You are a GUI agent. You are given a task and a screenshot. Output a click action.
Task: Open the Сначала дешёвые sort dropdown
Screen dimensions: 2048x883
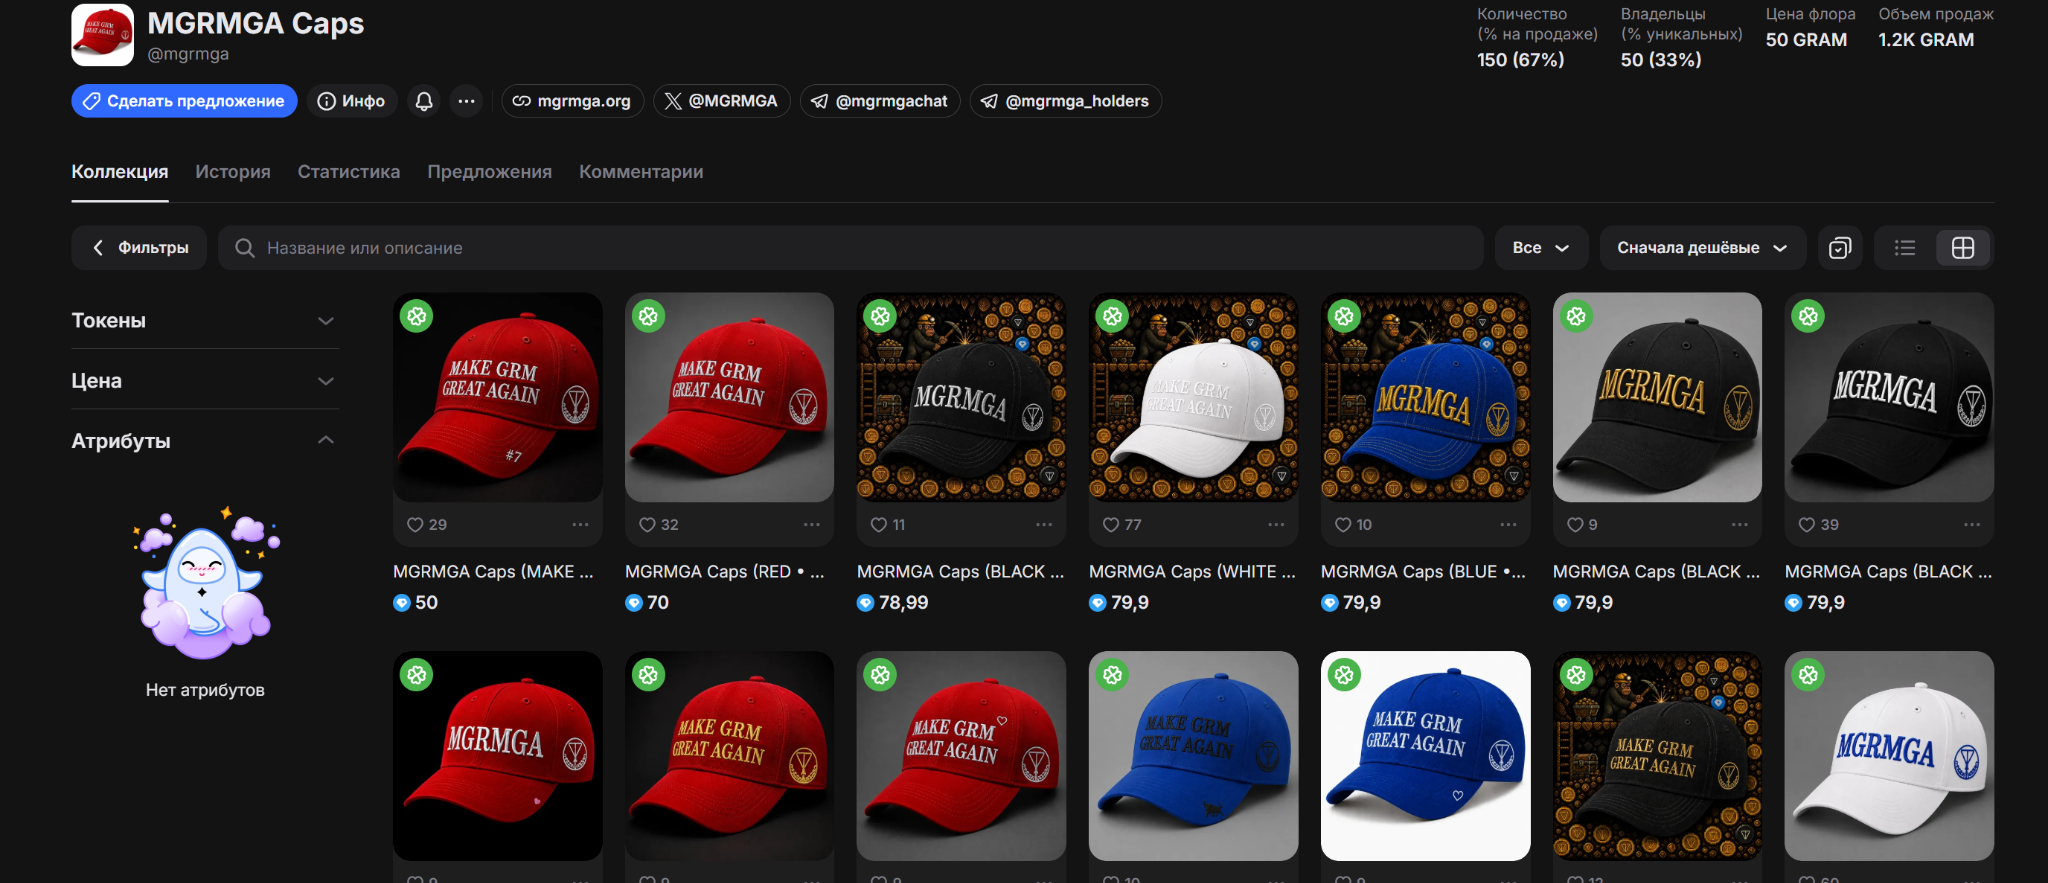point(1702,248)
